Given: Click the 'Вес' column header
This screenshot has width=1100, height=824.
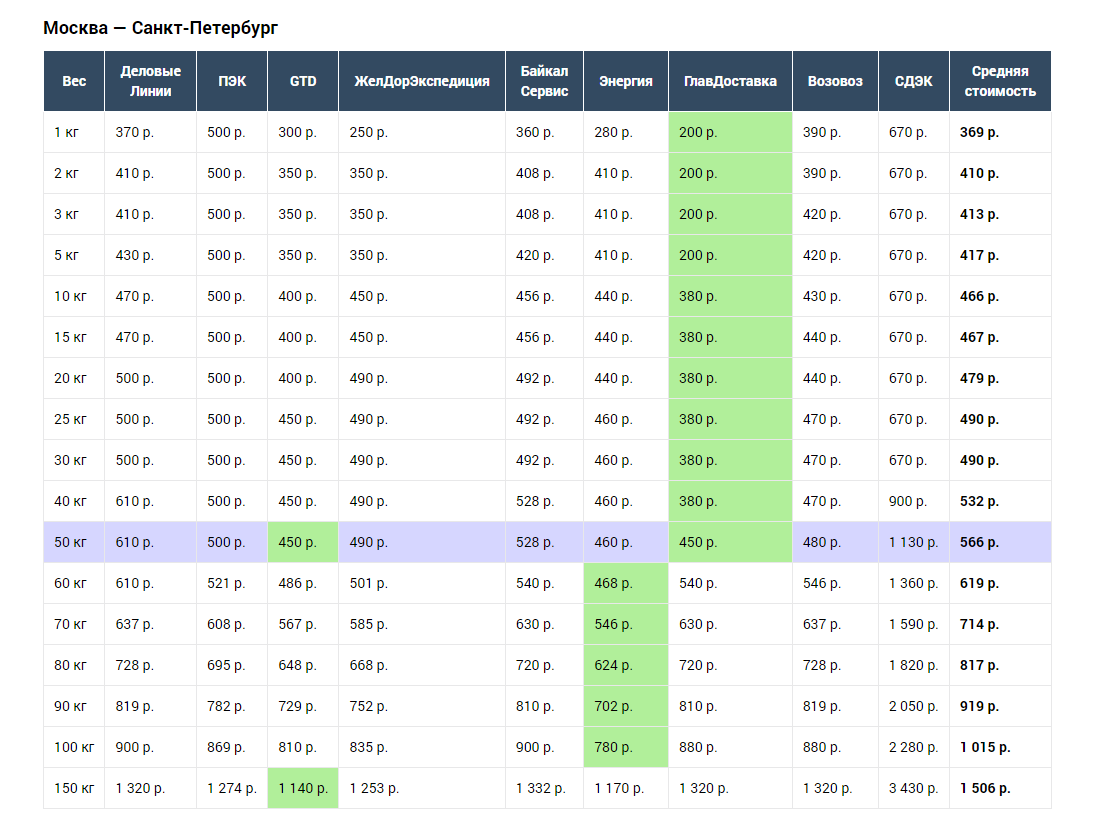Looking at the screenshot, I should coord(74,81).
